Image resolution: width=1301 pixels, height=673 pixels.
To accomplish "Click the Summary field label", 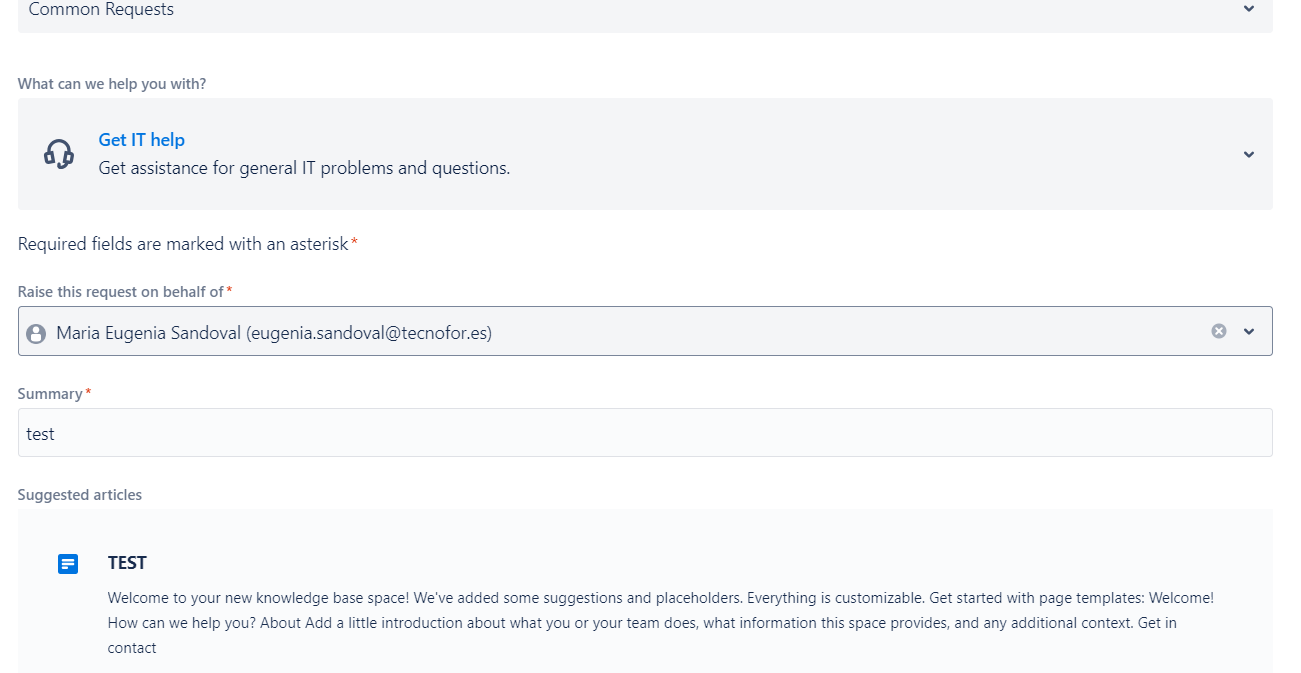I will tap(50, 394).
